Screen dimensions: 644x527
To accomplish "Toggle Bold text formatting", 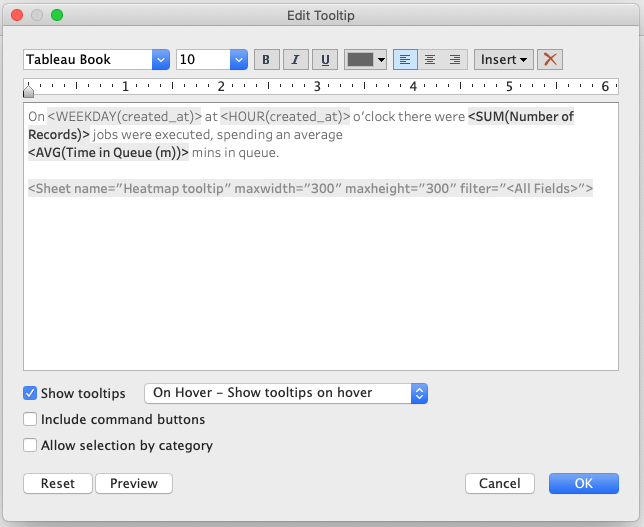I will click(266, 60).
